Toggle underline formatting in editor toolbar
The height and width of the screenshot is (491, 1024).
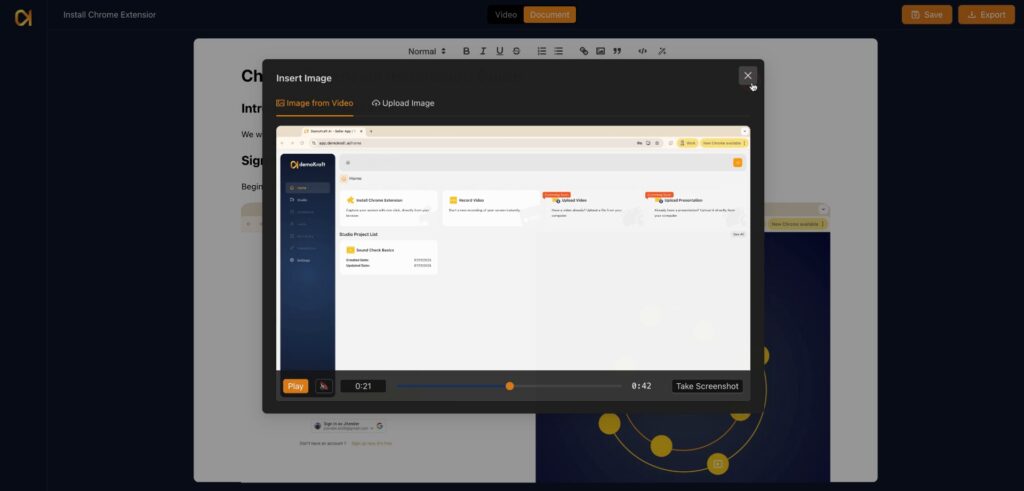pyautogui.click(x=500, y=51)
